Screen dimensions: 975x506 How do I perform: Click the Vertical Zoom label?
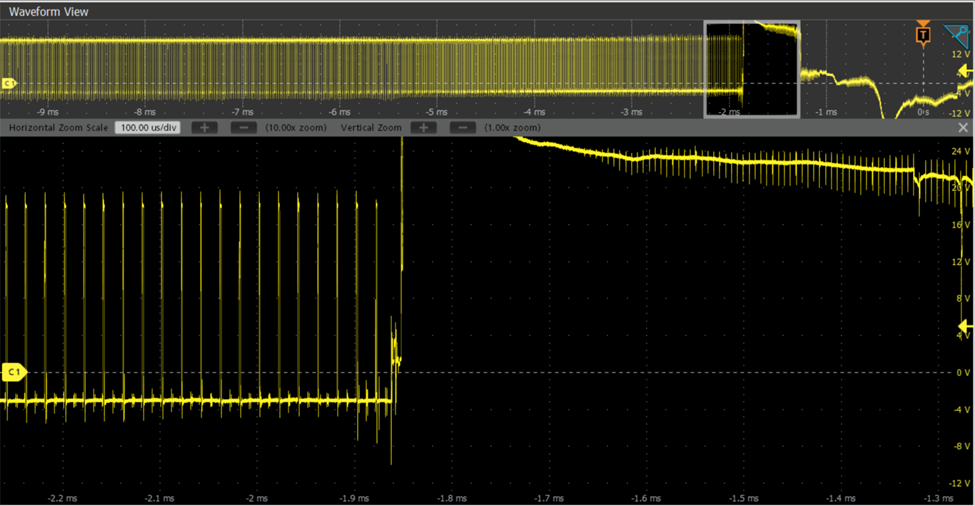pyautogui.click(x=371, y=127)
